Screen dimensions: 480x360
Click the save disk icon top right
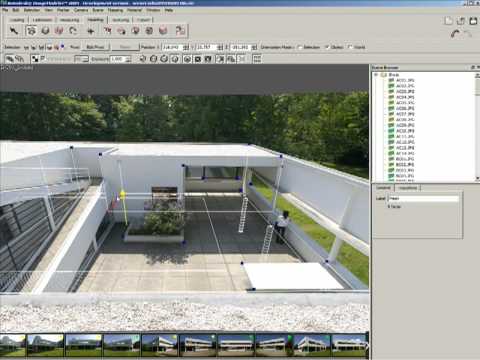click(473, 21)
